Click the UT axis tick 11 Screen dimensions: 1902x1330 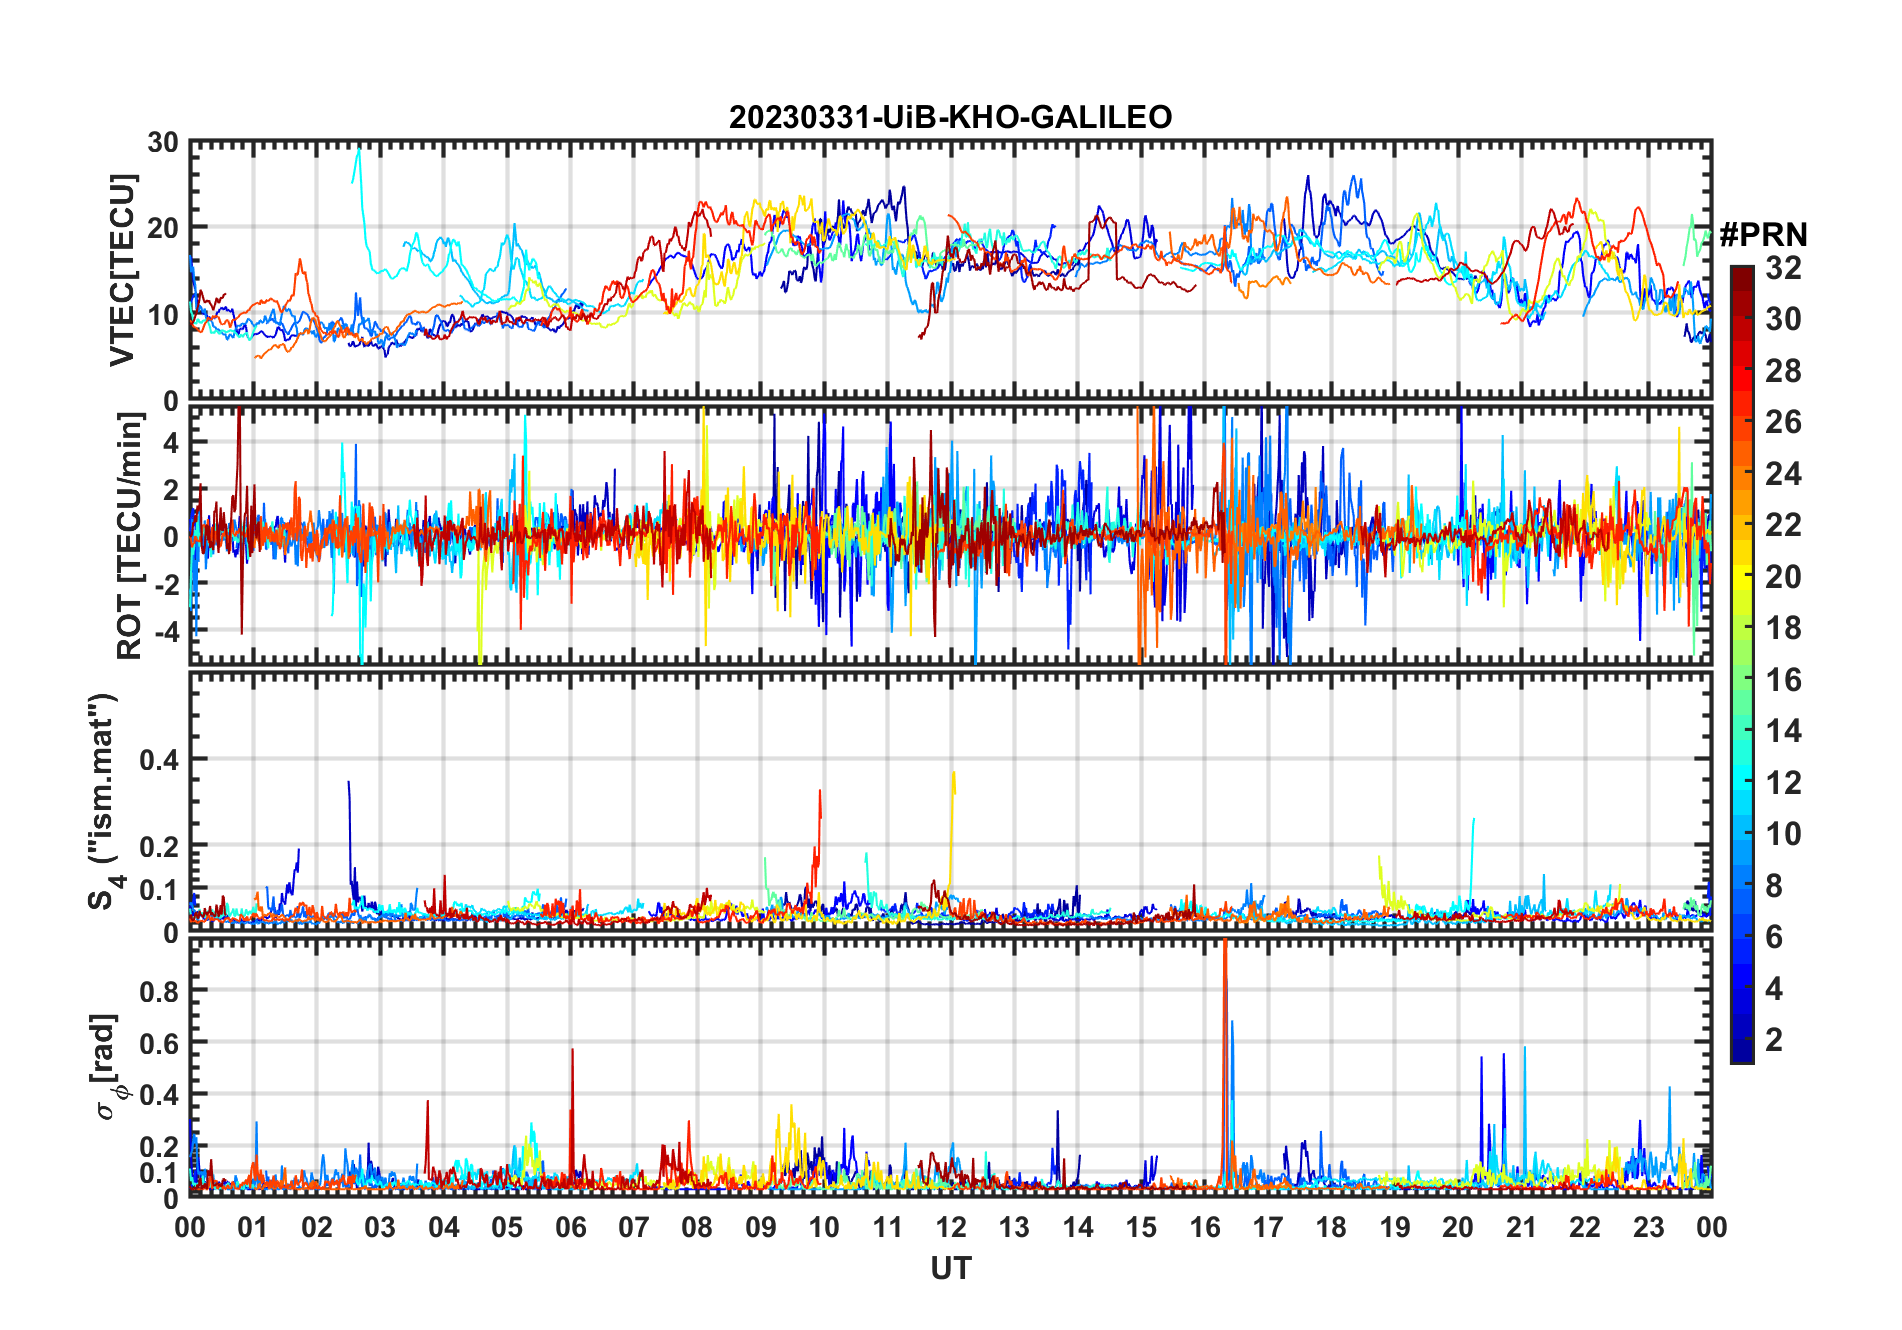point(887,1227)
